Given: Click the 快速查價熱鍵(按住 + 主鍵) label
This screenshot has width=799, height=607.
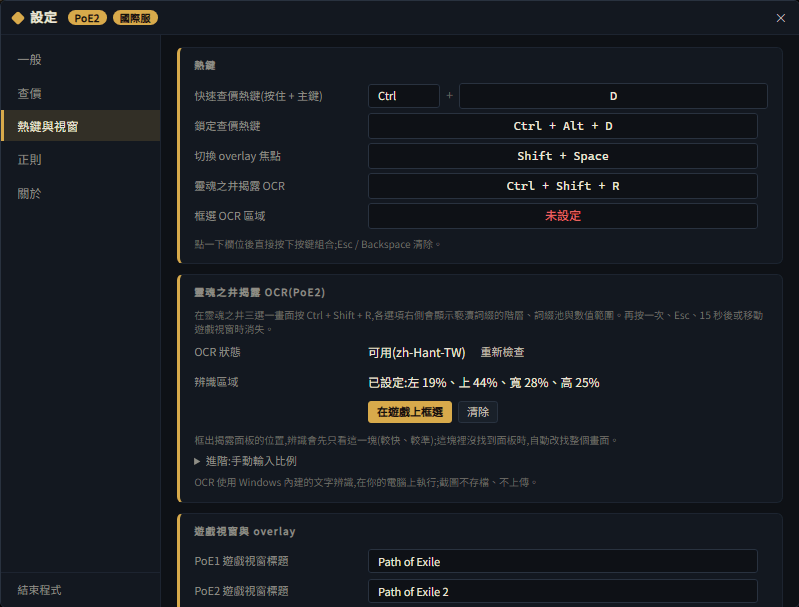Looking at the screenshot, I should point(258,96).
